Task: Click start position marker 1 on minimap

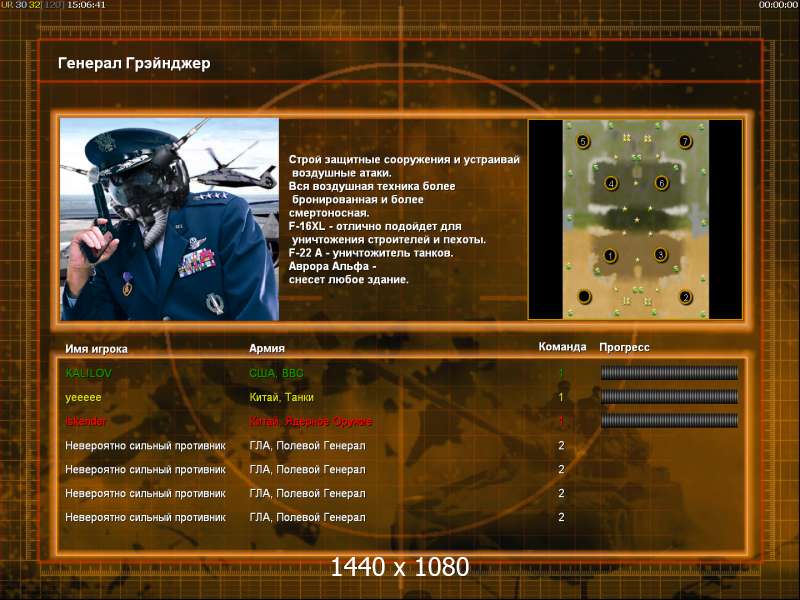Action: pos(610,255)
